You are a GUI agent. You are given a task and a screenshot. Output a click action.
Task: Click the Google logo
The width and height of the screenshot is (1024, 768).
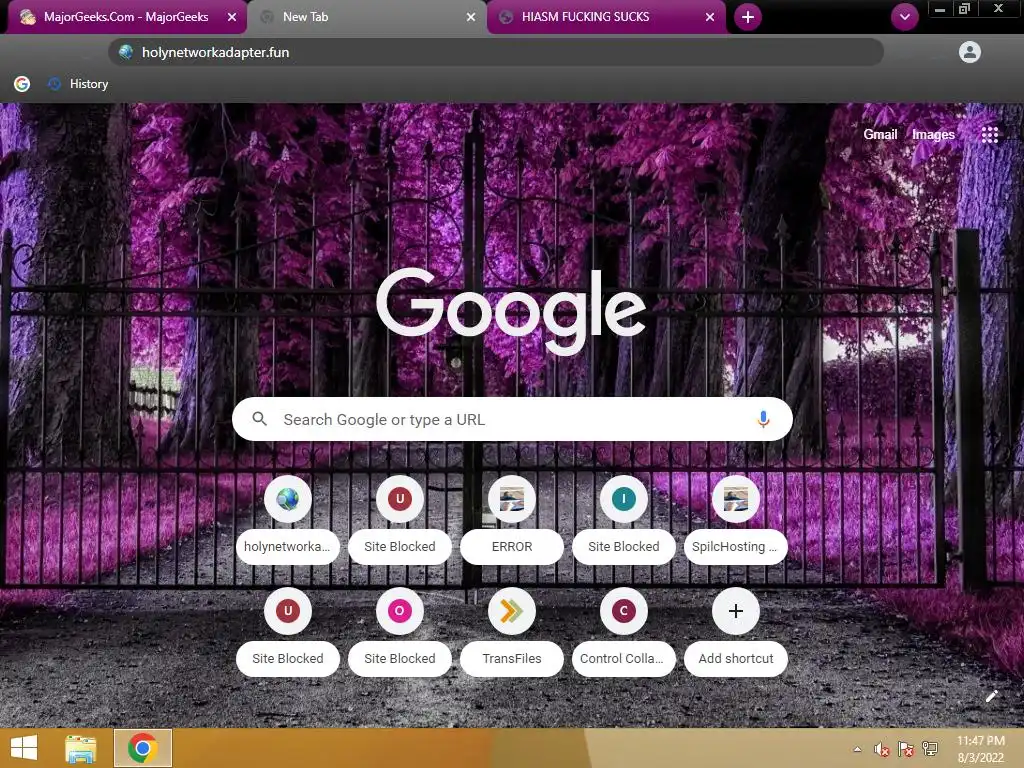pyautogui.click(x=511, y=310)
